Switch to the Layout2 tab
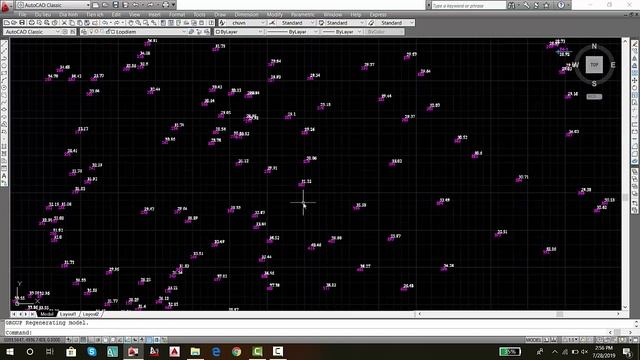The width and height of the screenshot is (640, 360). click(x=91, y=314)
